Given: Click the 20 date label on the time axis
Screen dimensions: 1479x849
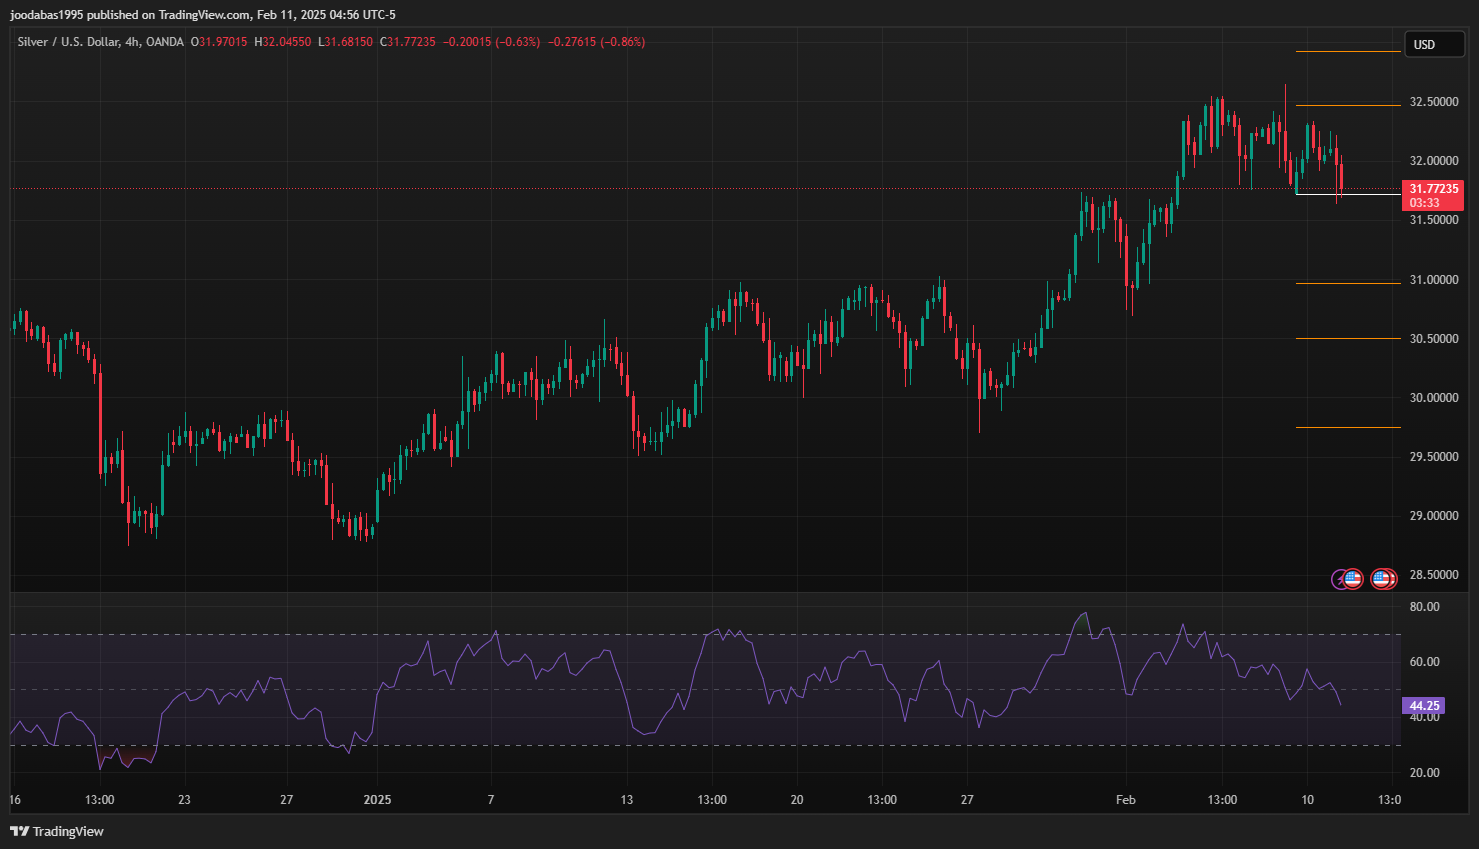Looking at the screenshot, I should coord(797,800).
